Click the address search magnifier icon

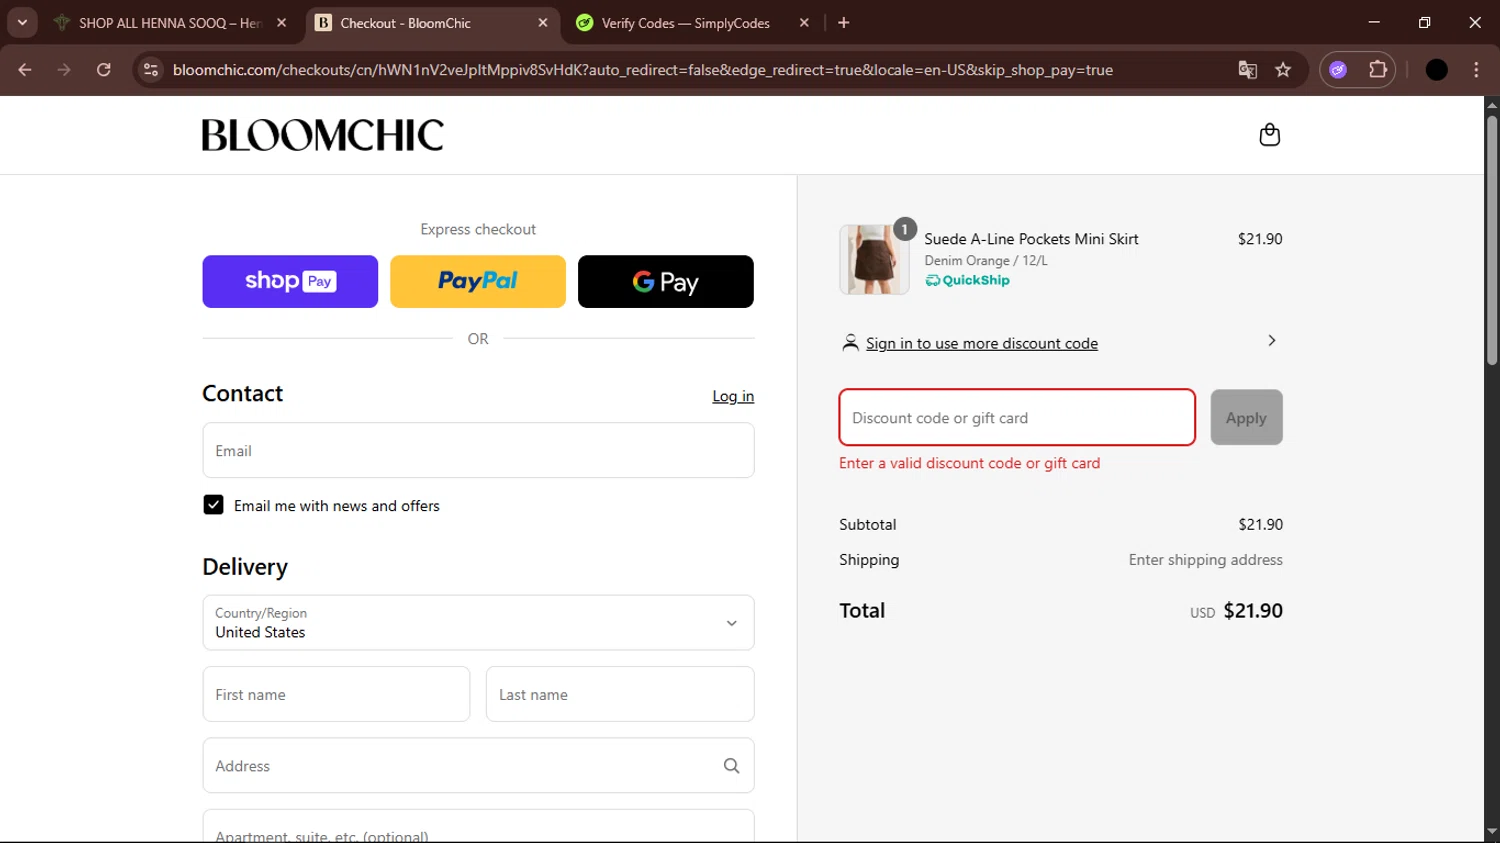(x=731, y=766)
